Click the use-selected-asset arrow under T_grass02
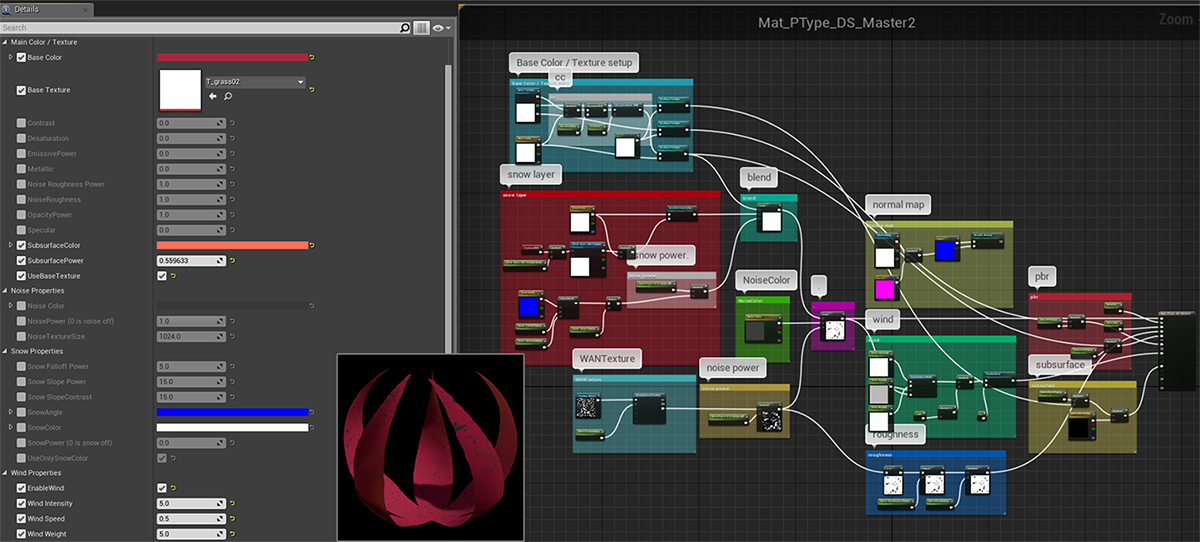1200x542 pixels. tap(212, 97)
